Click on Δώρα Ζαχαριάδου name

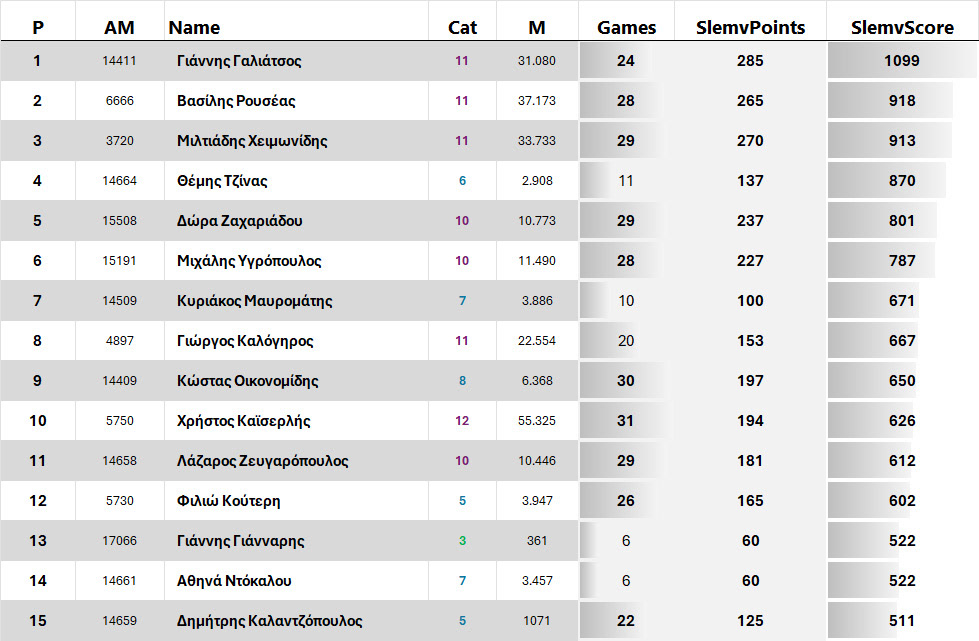(240, 221)
